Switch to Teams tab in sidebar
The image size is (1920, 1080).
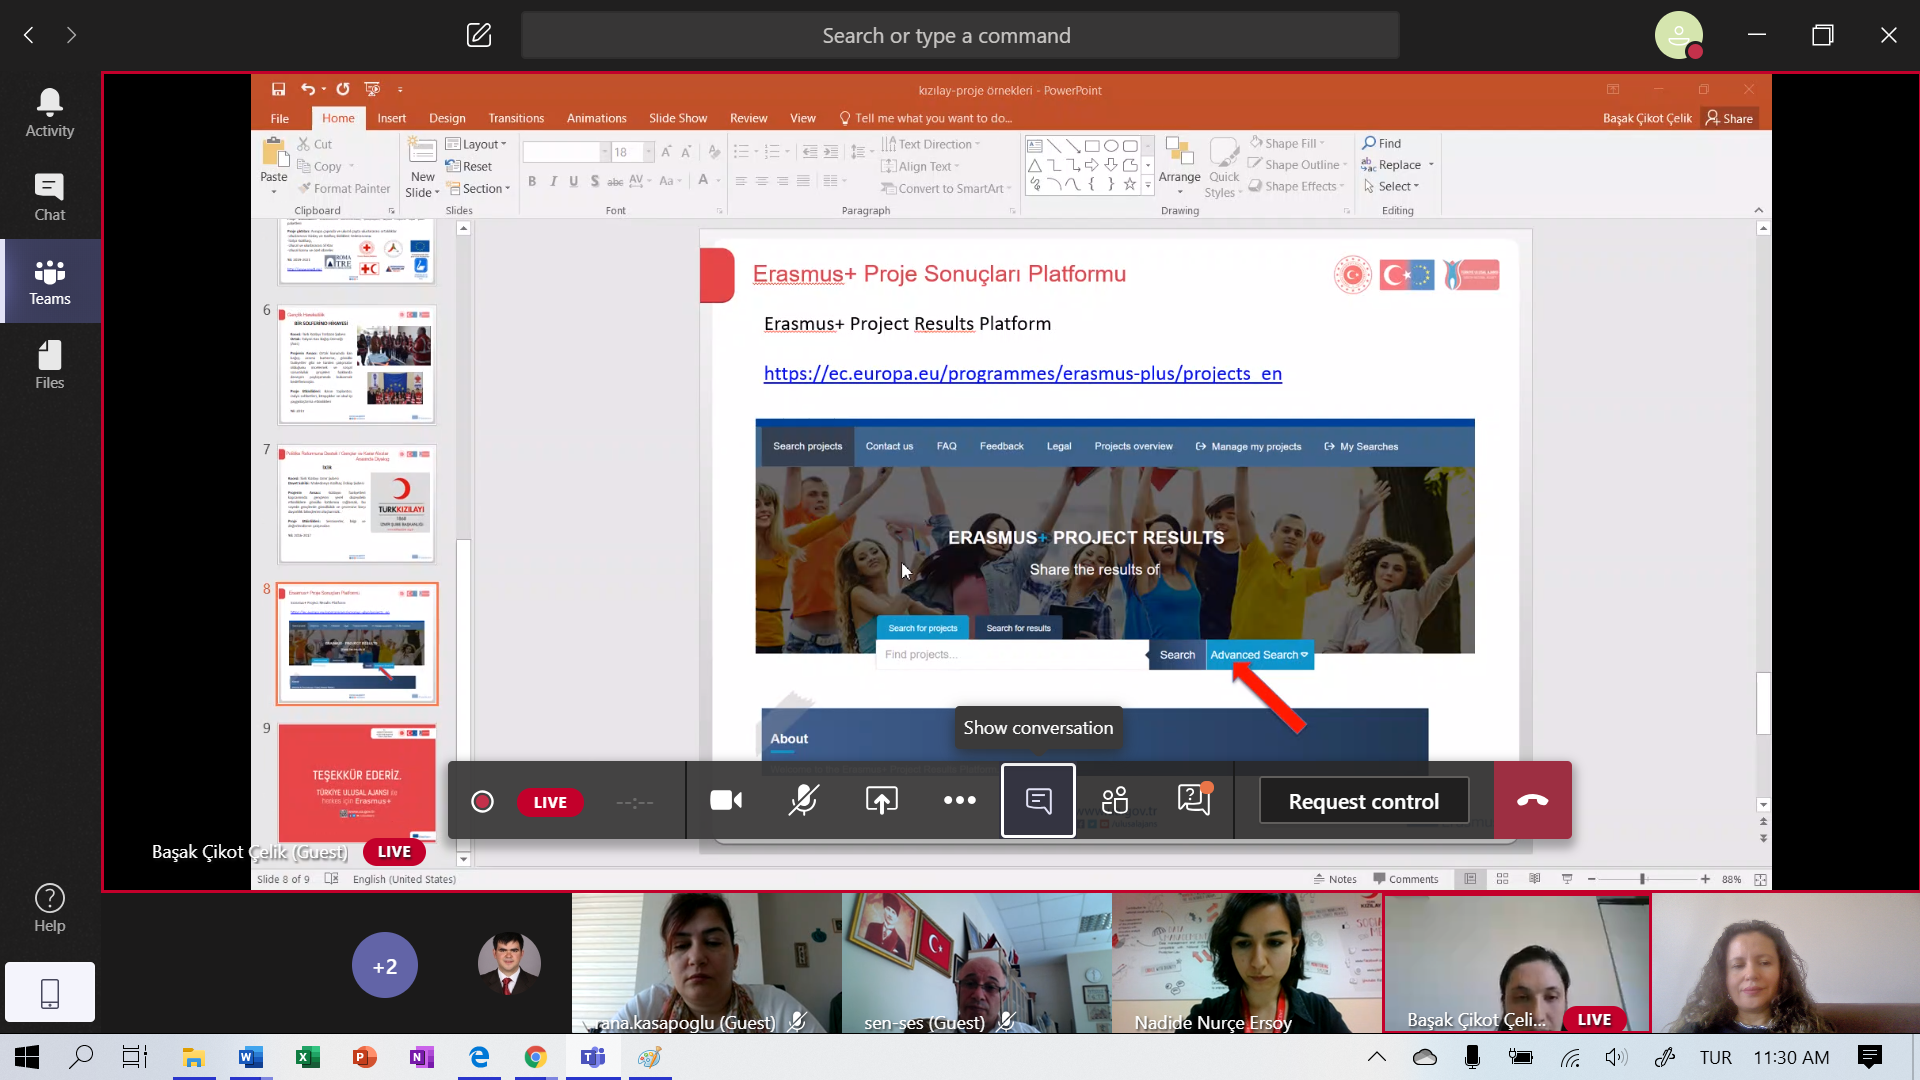tap(49, 281)
